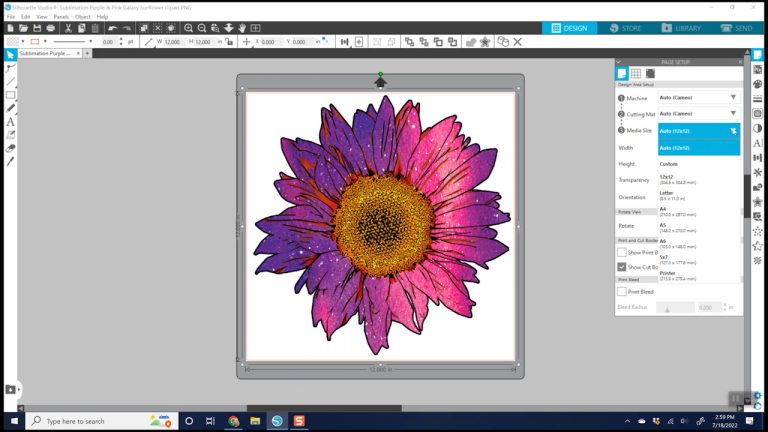Toggle the Show Print Border checkbox

click(622, 252)
